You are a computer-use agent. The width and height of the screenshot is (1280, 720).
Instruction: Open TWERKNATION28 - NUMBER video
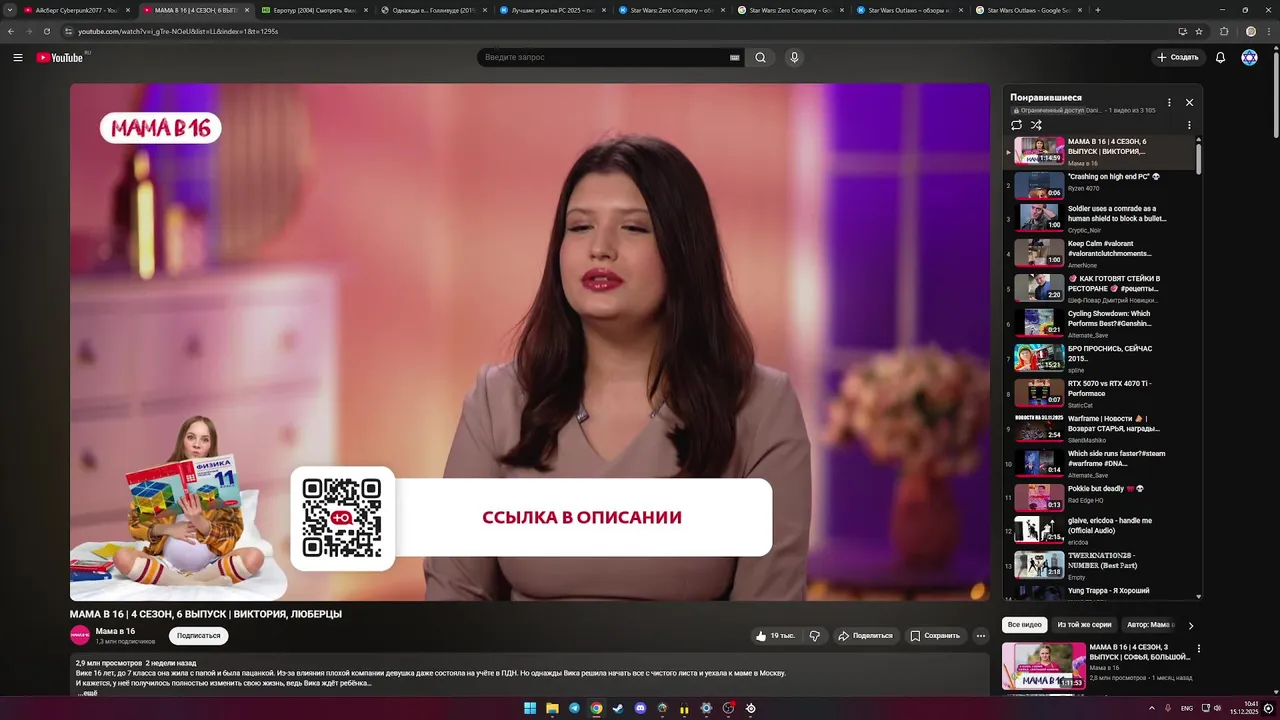tap(1100, 565)
